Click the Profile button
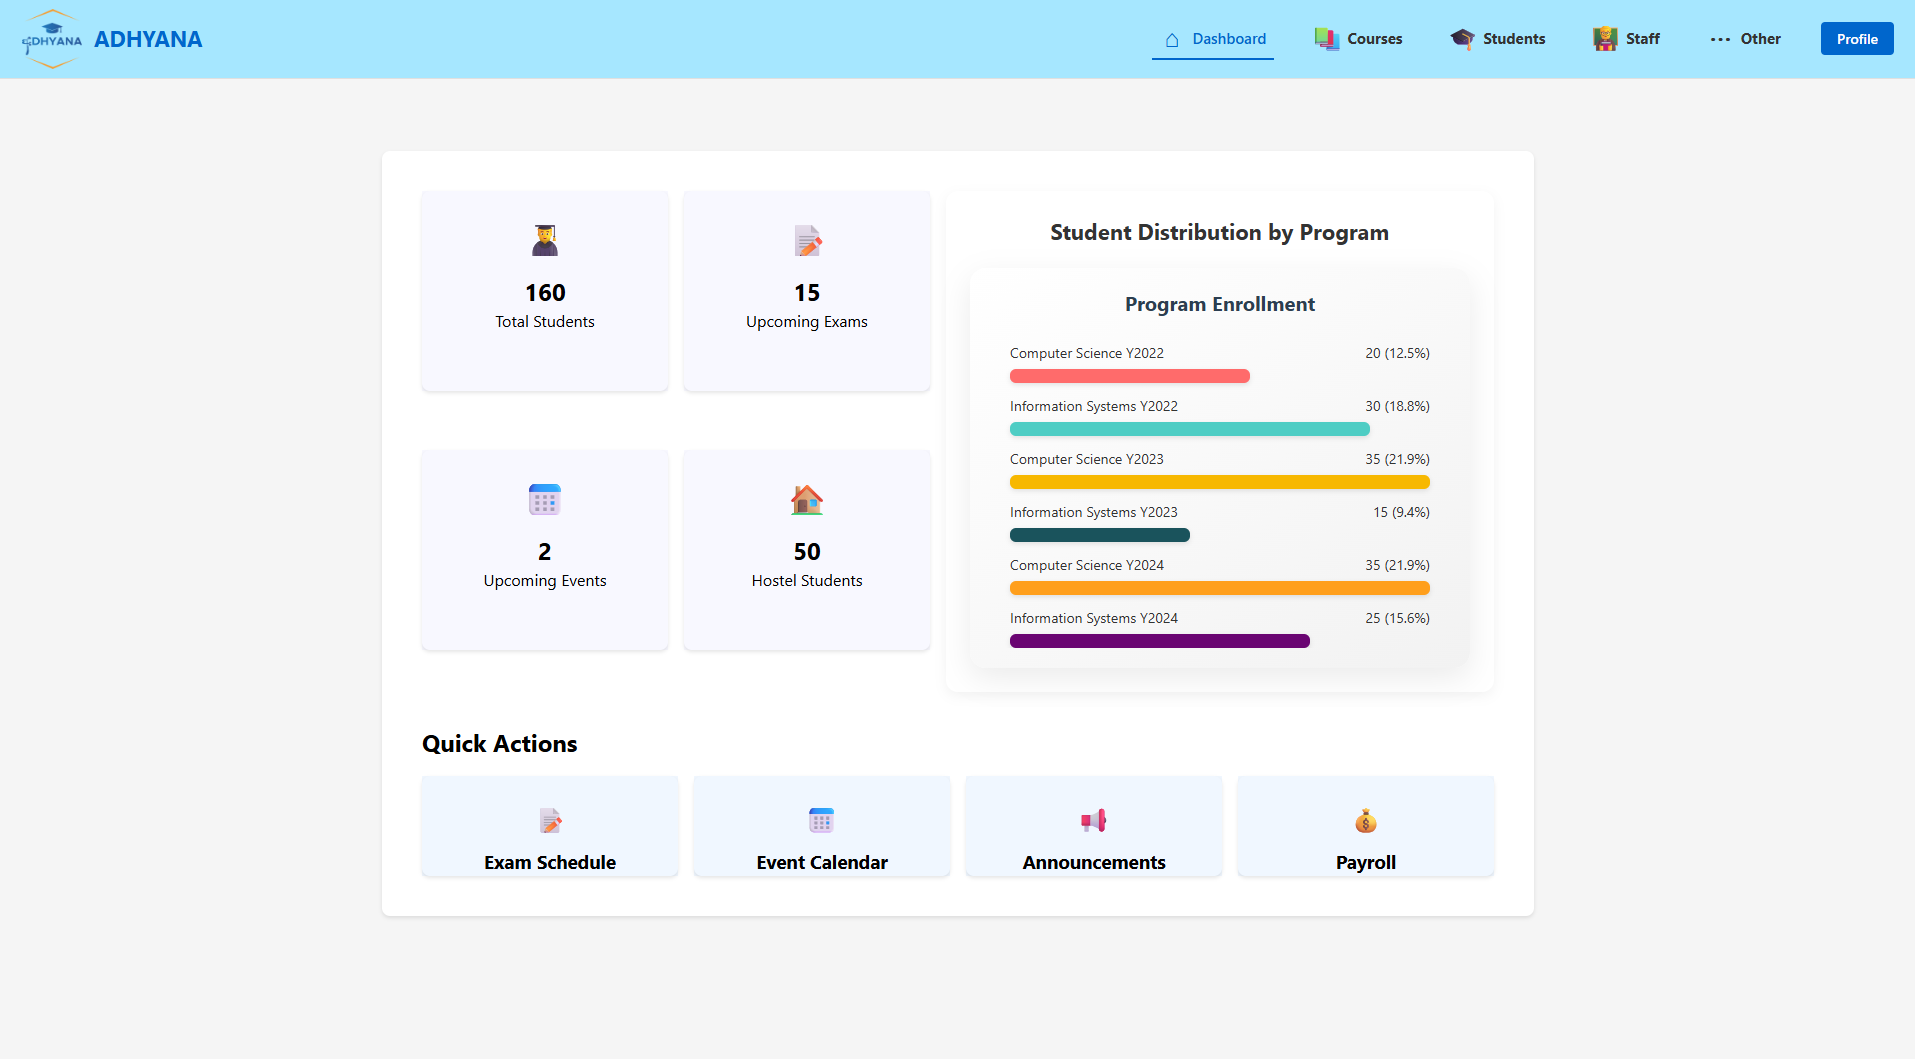 click(x=1857, y=39)
